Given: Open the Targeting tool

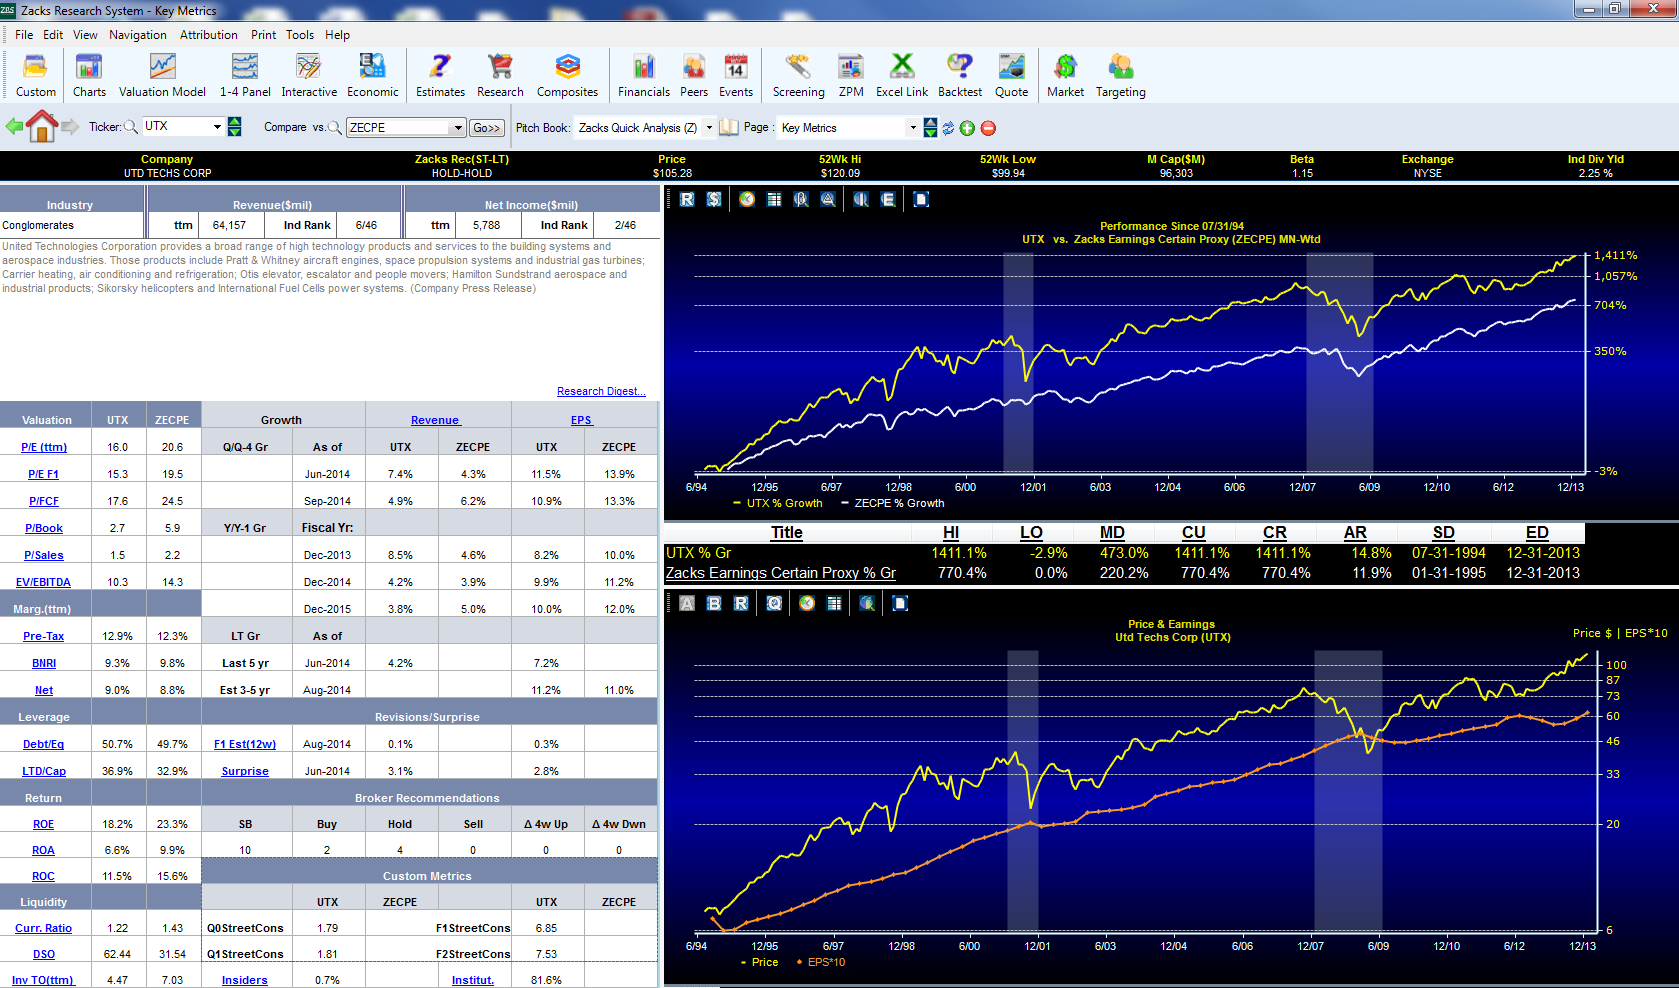Looking at the screenshot, I should [1120, 75].
